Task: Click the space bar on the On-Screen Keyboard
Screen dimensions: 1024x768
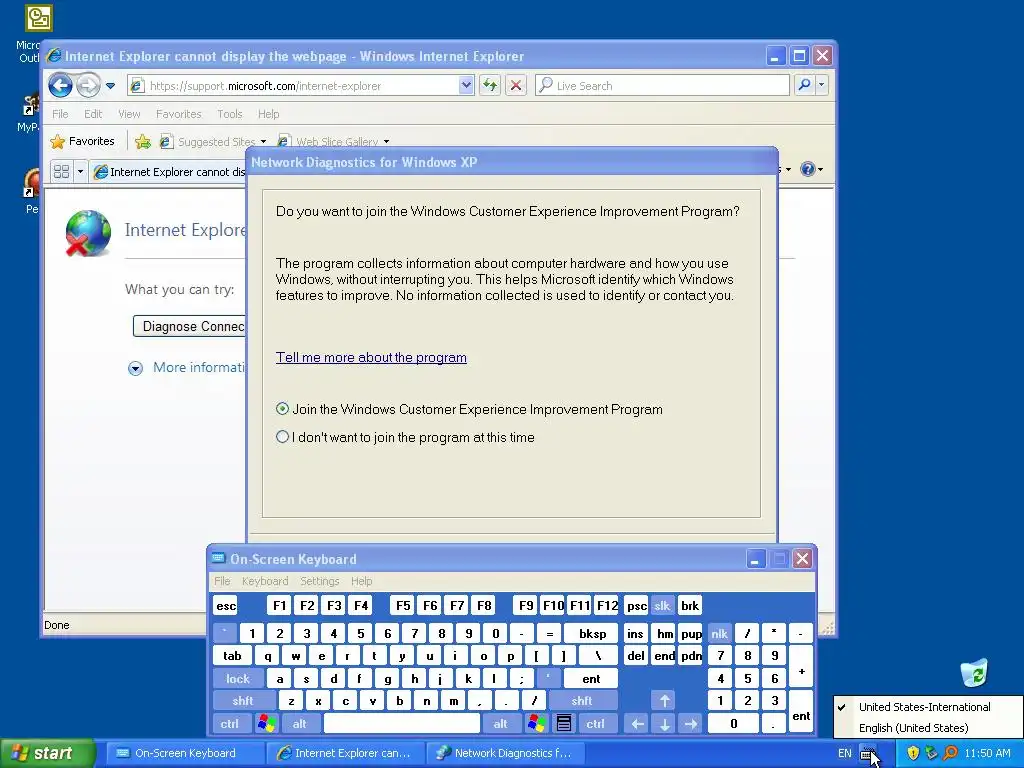Action: [x=402, y=724]
